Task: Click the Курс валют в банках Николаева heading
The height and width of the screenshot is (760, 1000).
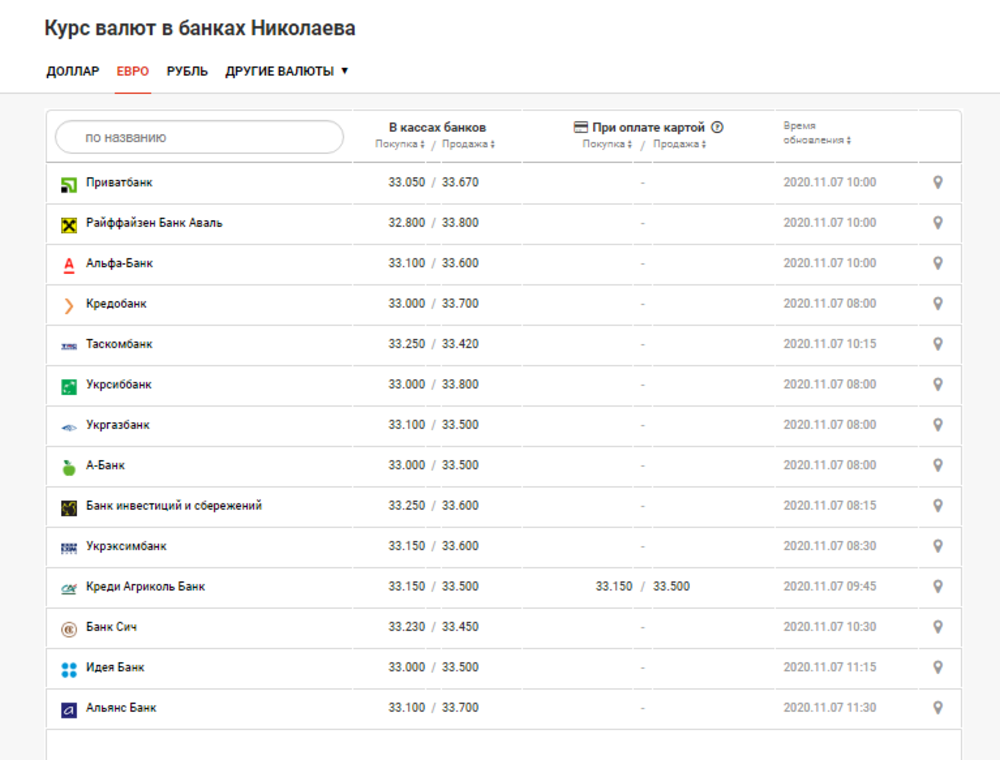Action: tap(200, 28)
